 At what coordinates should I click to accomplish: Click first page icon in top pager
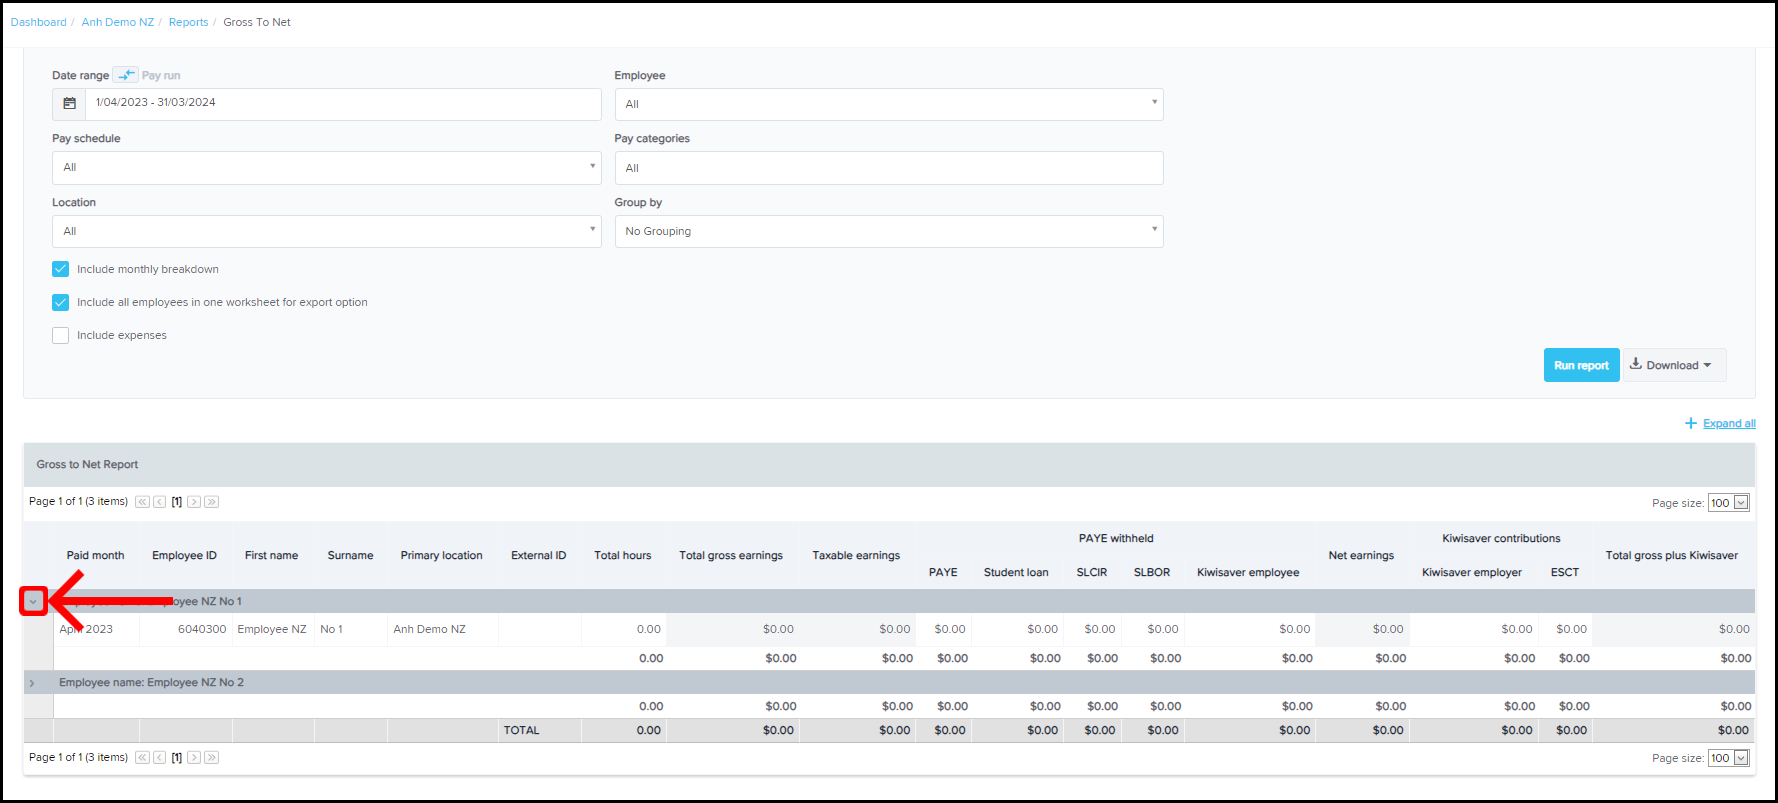coord(142,502)
